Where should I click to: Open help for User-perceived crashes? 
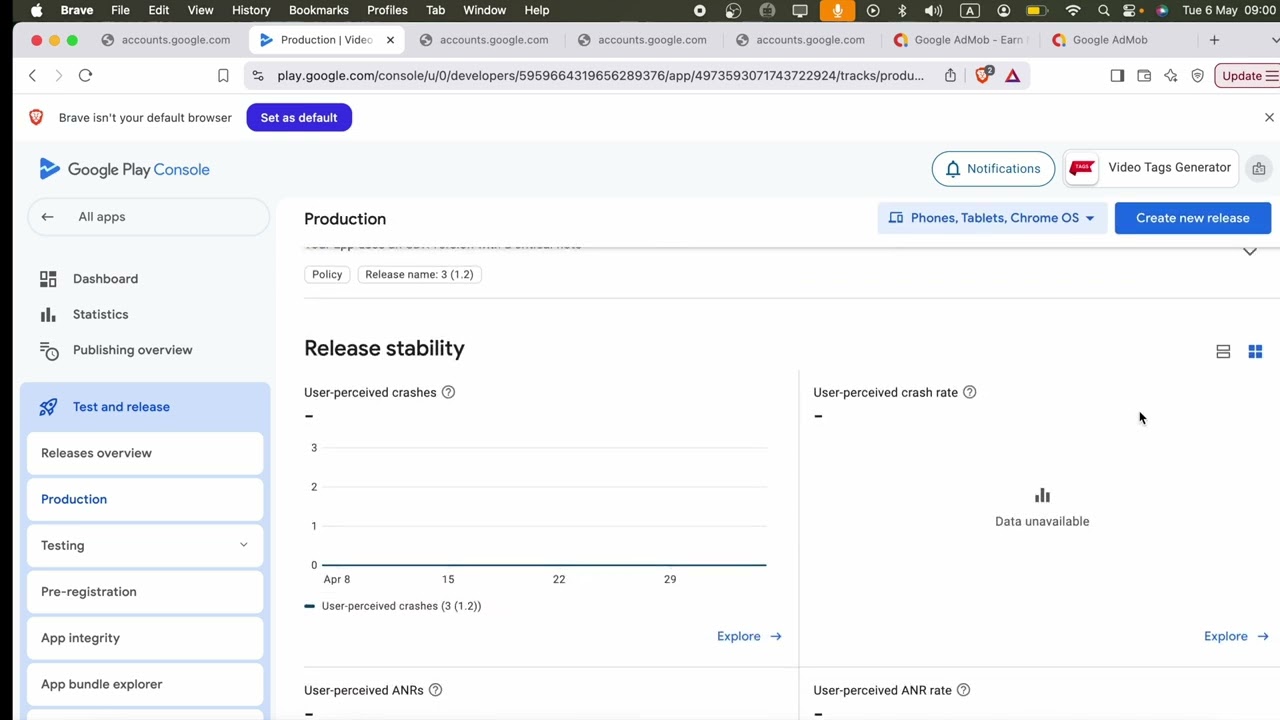pos(448,392)
